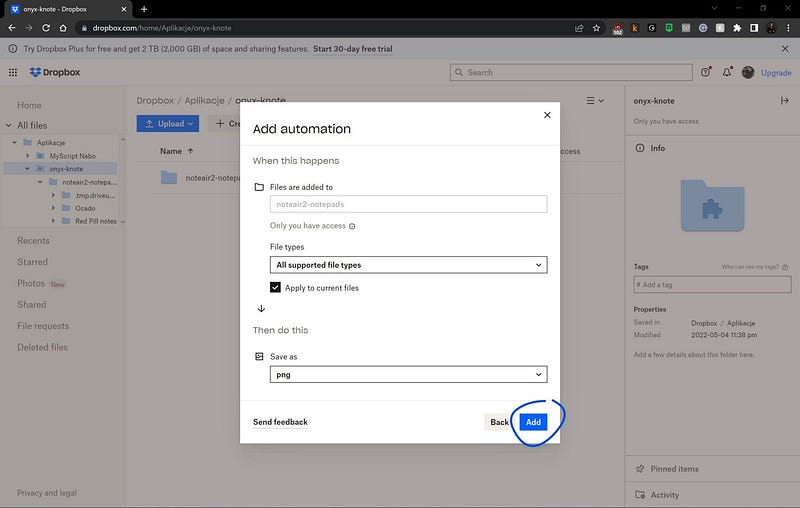Open the Send feedback link
Screen dimensions: 800x508
(280, 422)
